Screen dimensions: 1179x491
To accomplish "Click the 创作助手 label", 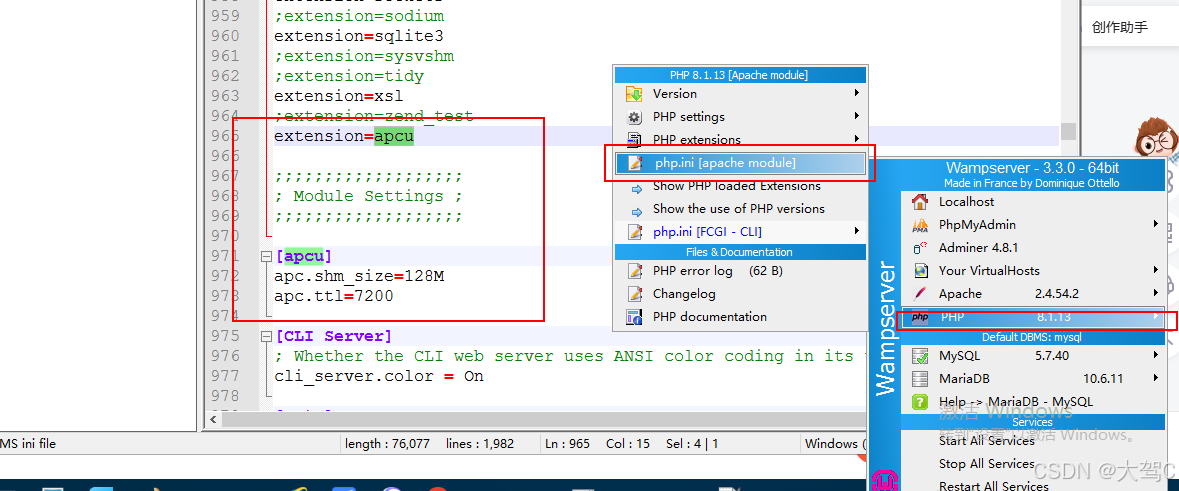I will pos(1120,27).
